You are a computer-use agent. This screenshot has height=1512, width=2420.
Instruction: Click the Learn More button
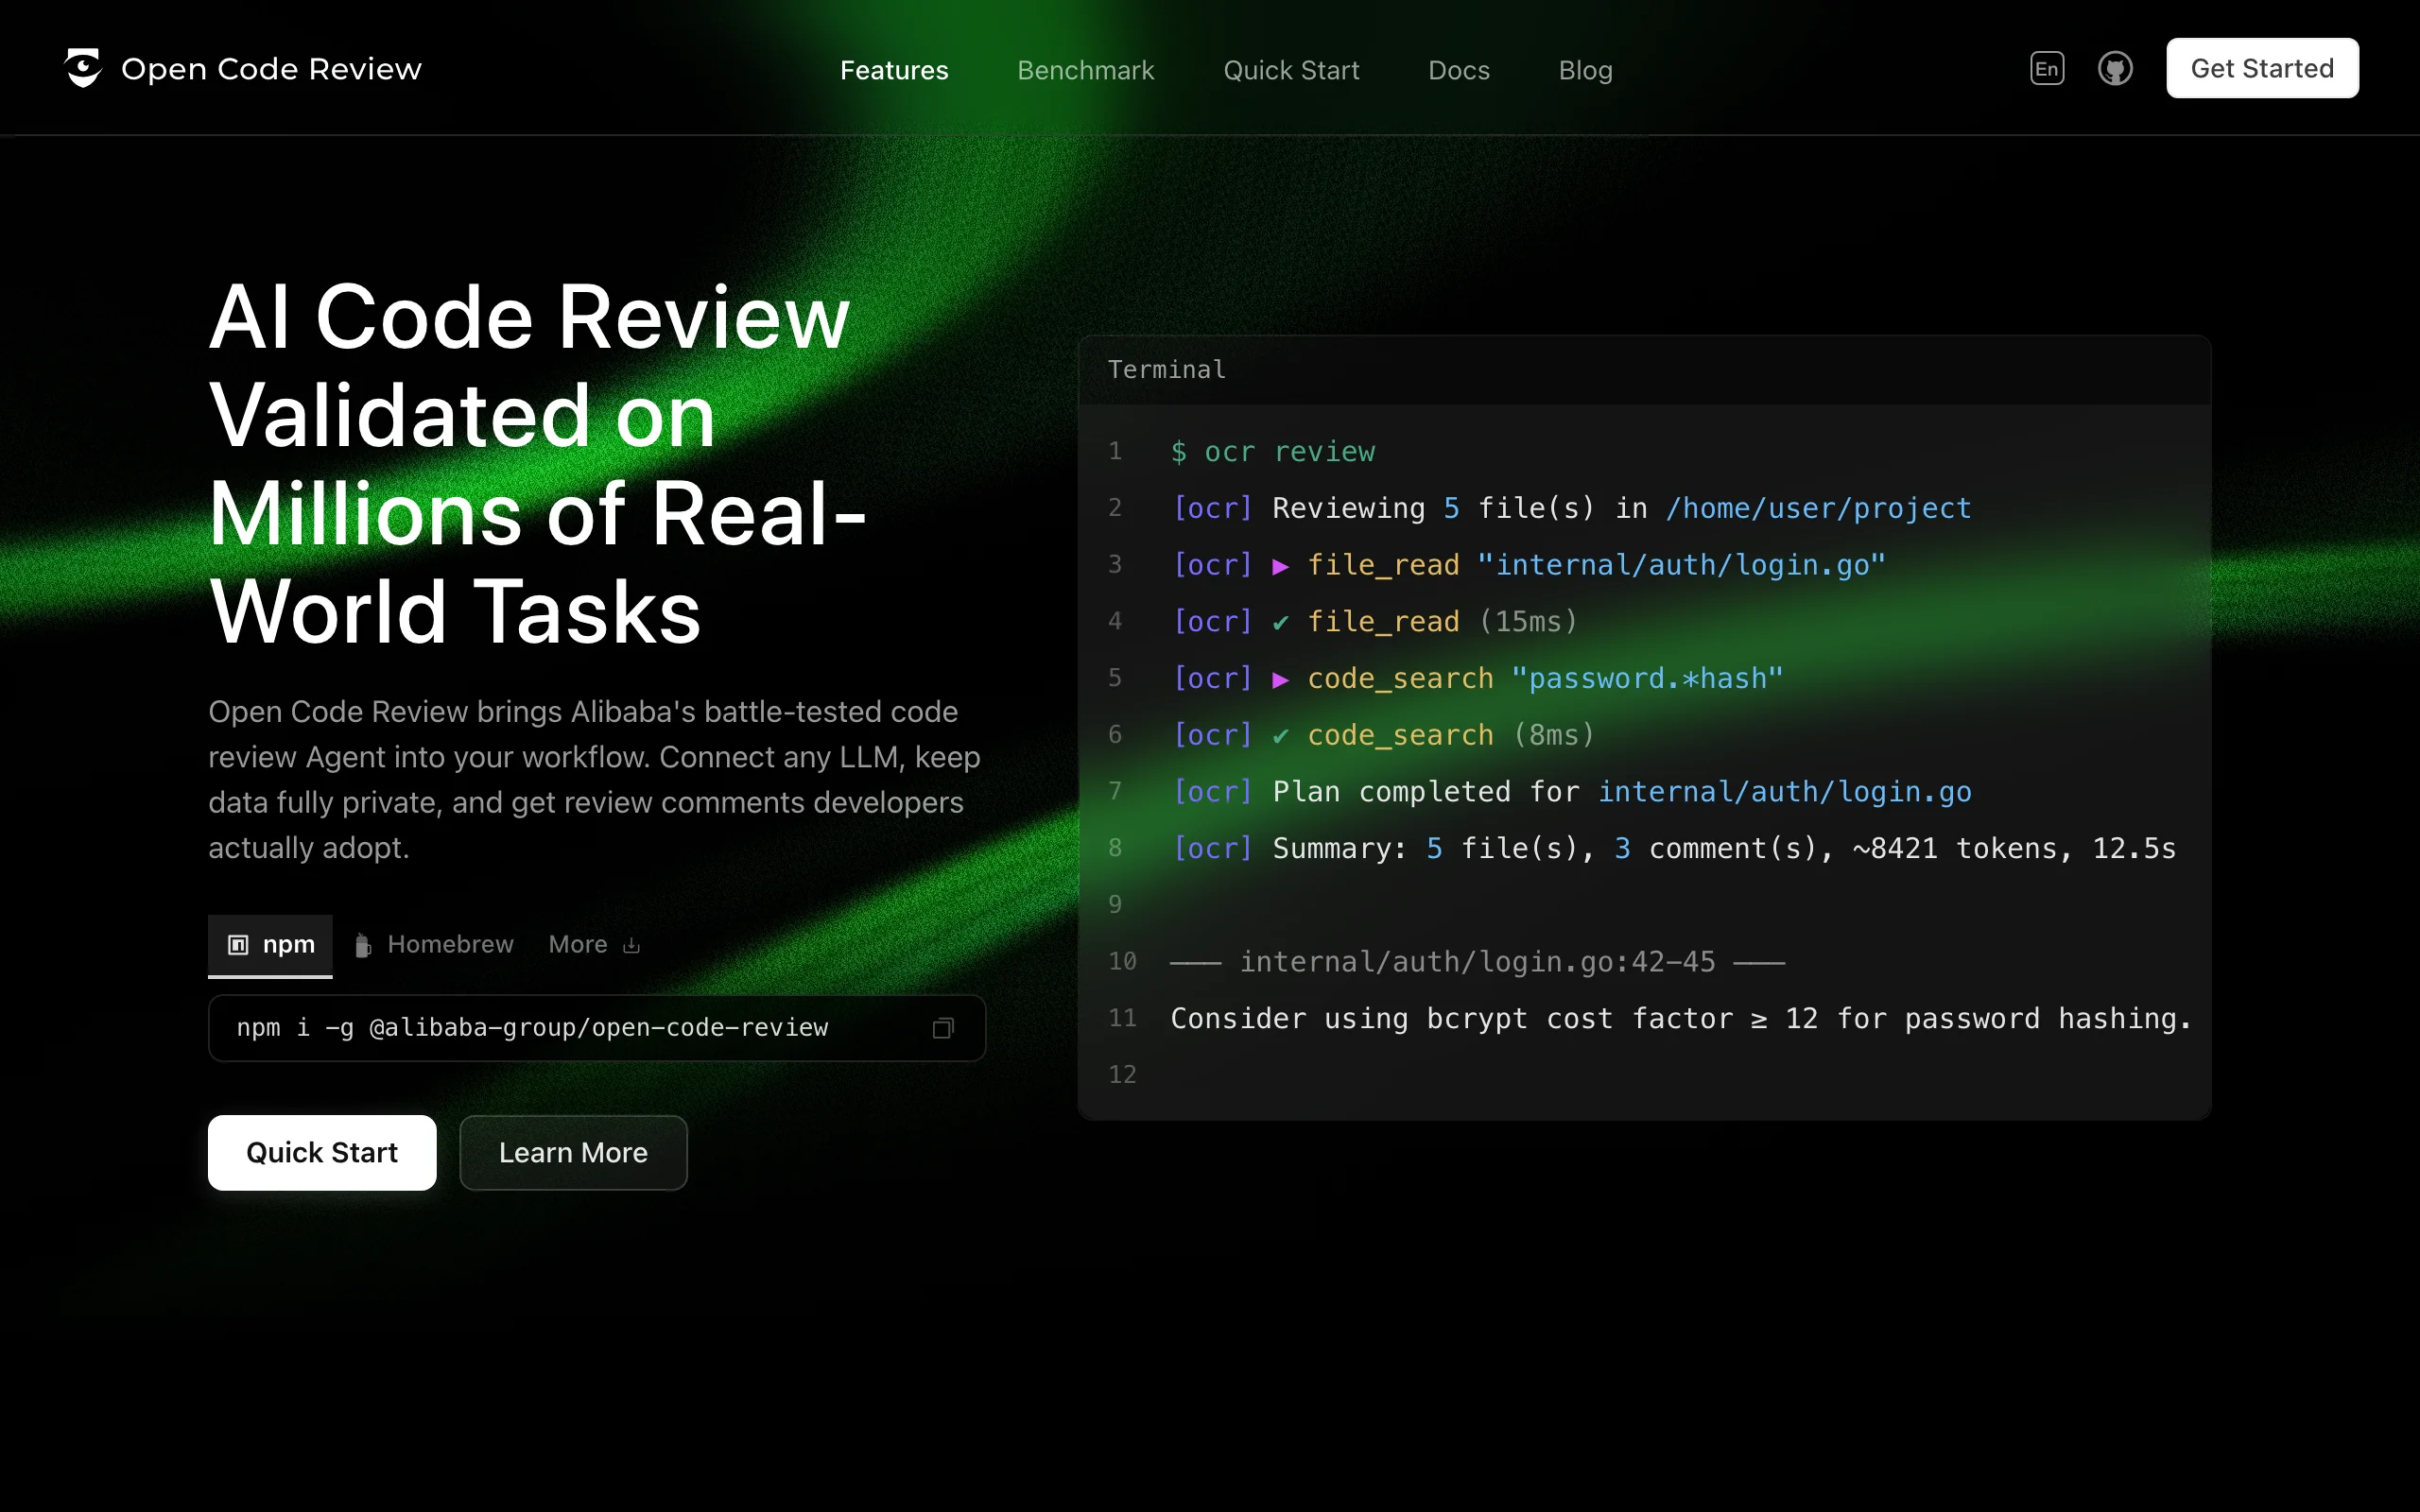coord(573,1153)
